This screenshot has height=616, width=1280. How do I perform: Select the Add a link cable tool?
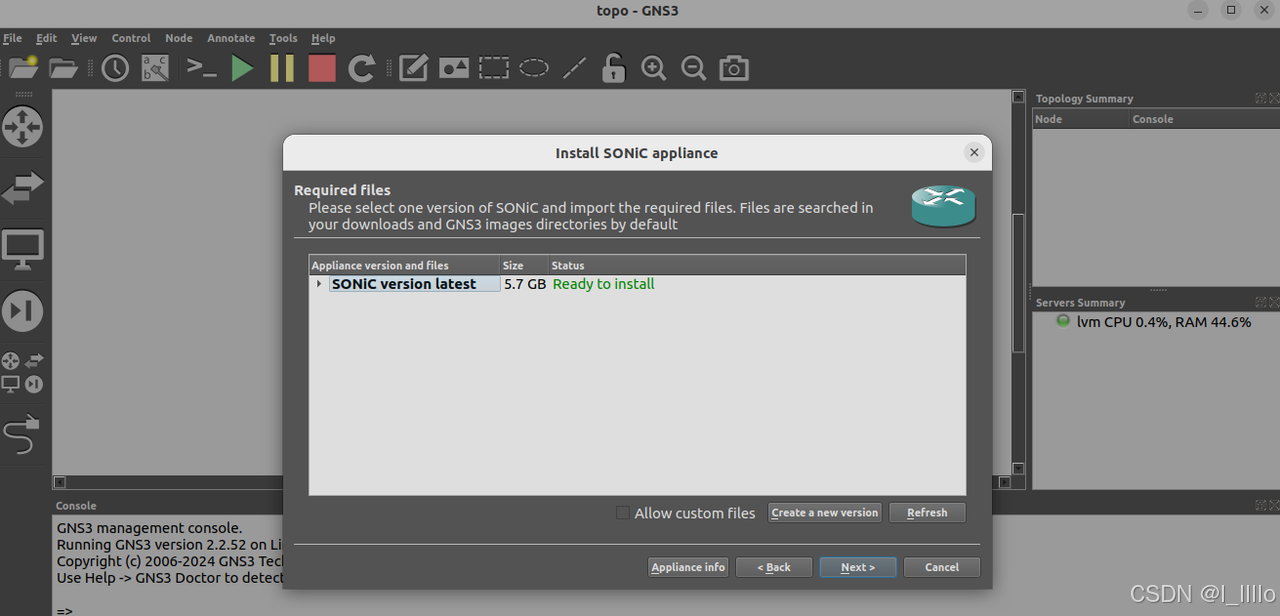click(22, 435)
